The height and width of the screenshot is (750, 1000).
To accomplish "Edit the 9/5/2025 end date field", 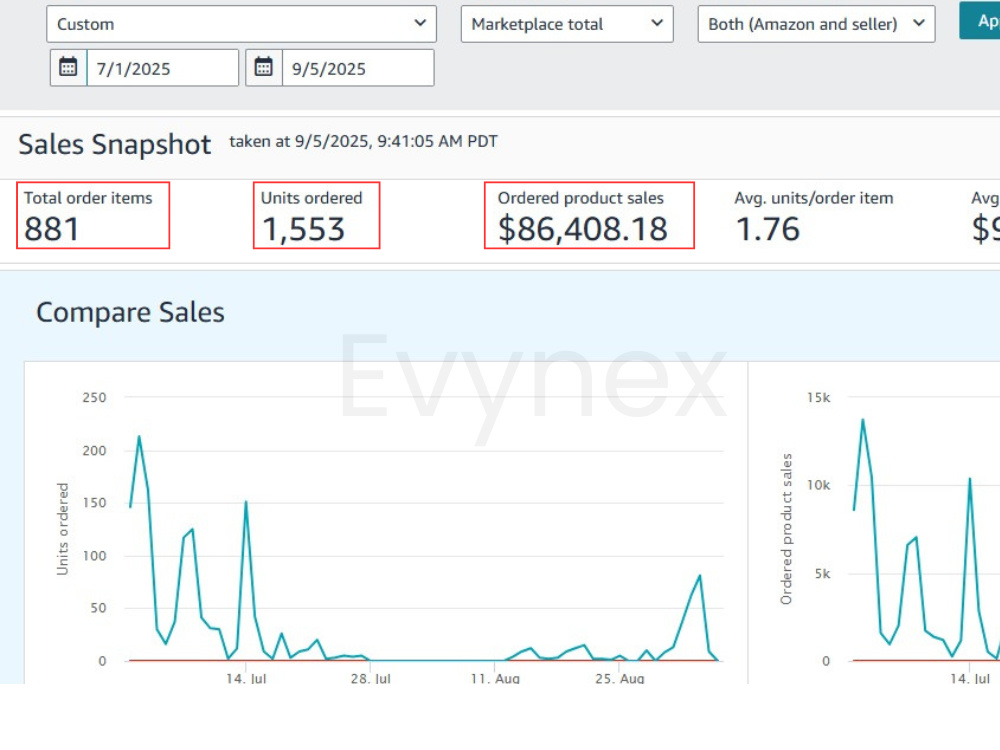I will [358, 68].
